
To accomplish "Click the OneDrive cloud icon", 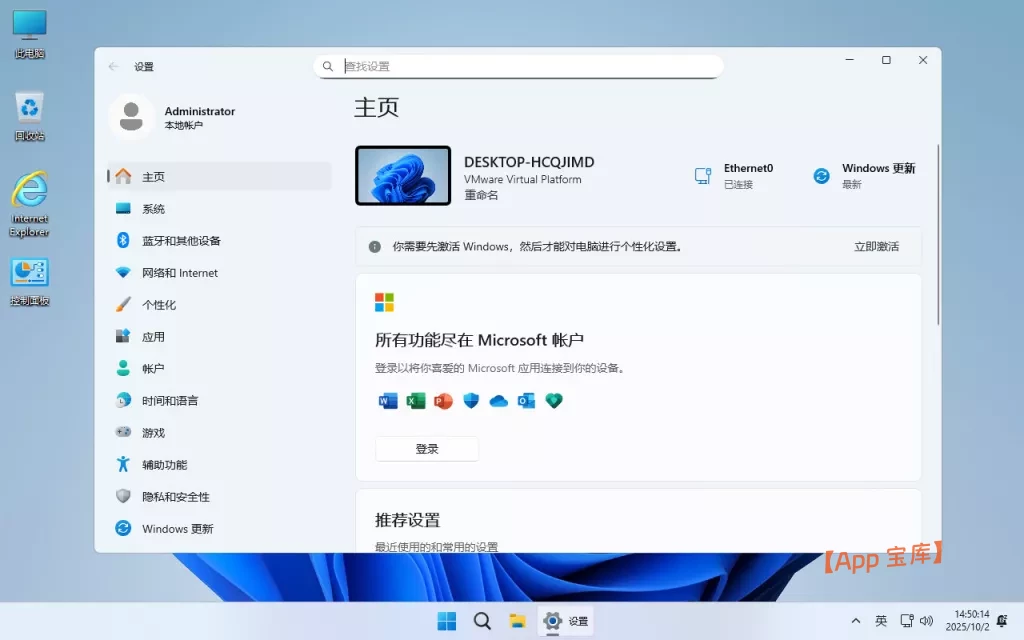I will coord(498,400).
